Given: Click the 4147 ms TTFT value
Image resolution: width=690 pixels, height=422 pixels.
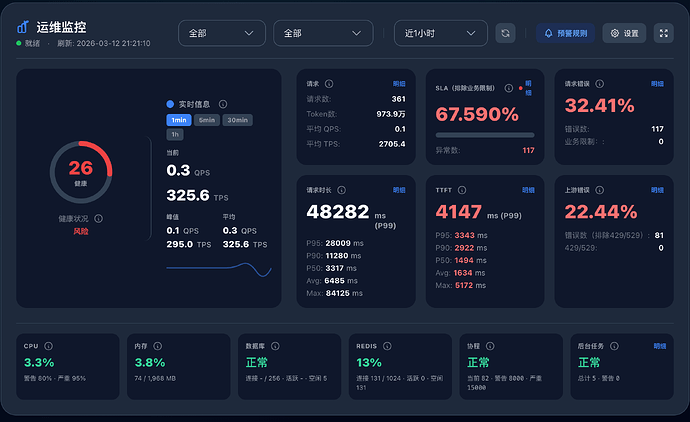Looking at the screenshot, I should click(459, 212).
